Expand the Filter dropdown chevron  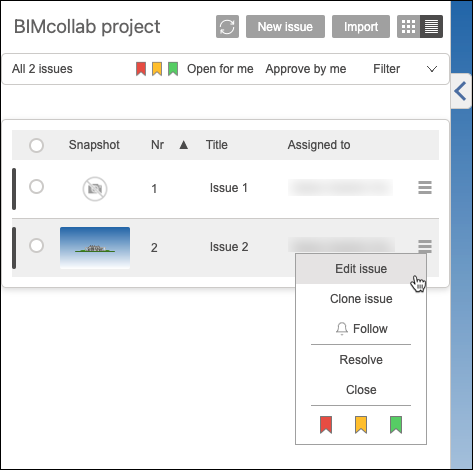click(x=432, y=69)
